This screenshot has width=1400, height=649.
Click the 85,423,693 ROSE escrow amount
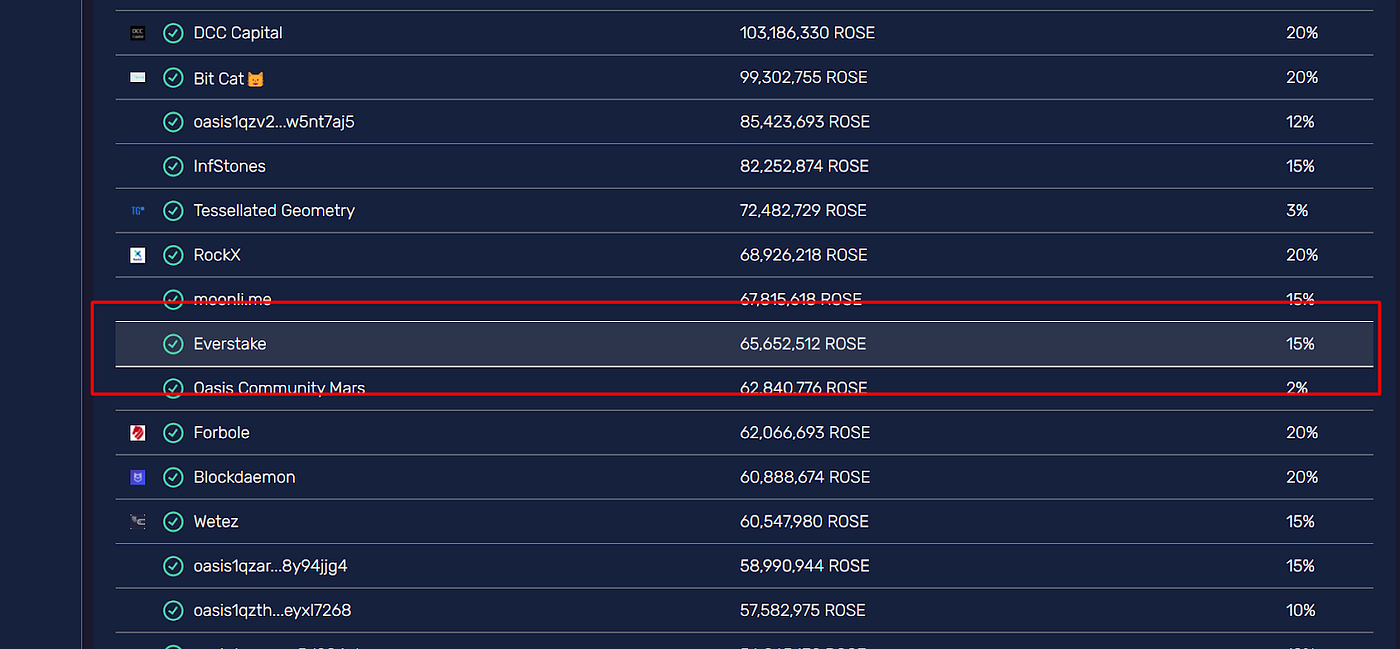point(805,122)
